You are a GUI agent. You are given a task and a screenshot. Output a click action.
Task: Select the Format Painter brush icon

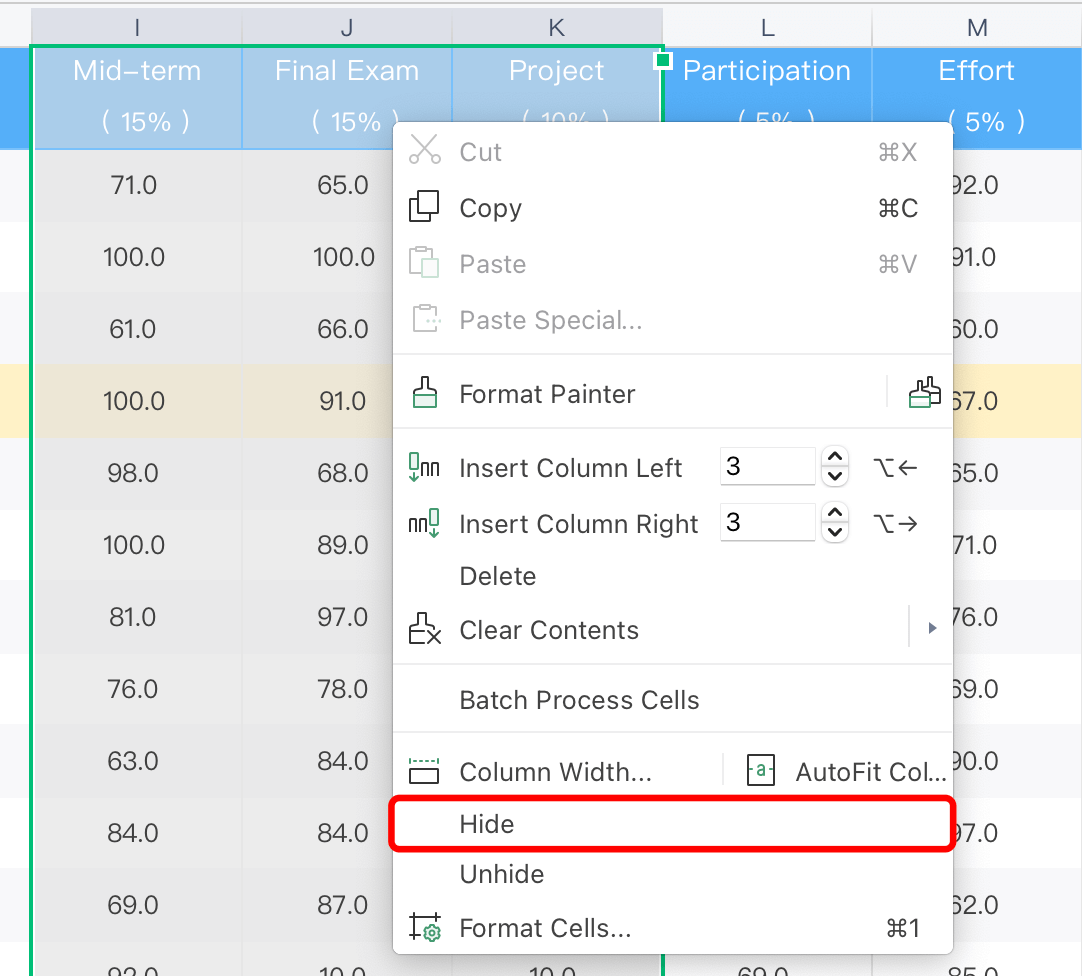(425, 393)
